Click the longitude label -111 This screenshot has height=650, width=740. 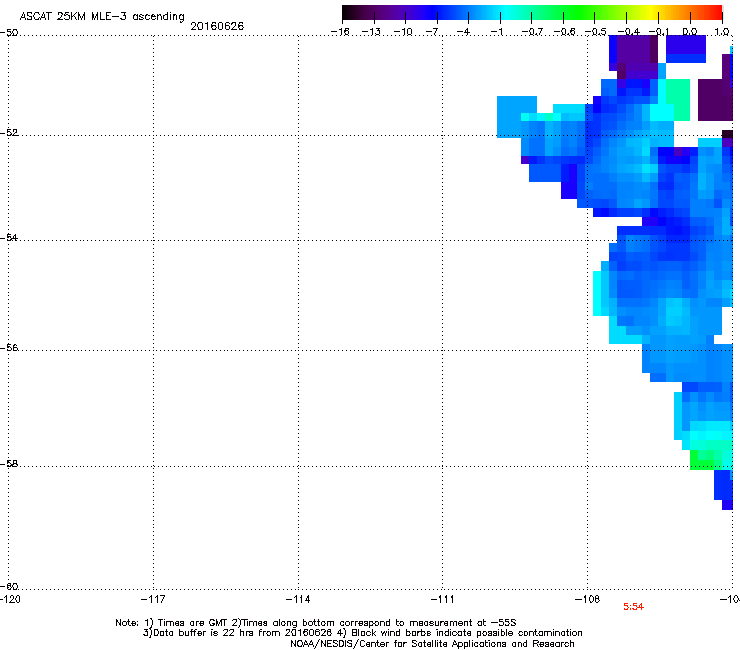pos(443,599)
